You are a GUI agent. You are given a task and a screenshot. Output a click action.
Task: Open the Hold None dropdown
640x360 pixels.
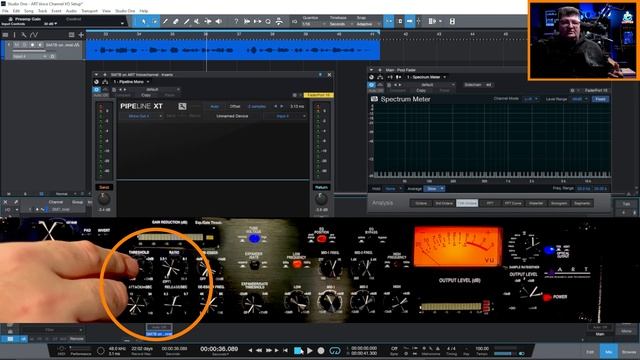point(393,189)
